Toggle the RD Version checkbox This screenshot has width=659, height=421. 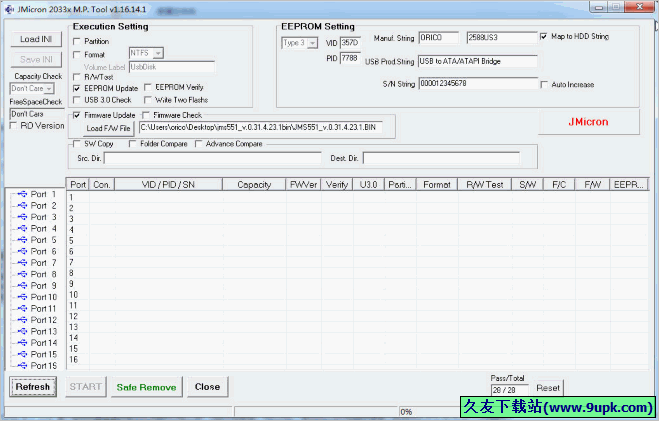pos(13,126)
